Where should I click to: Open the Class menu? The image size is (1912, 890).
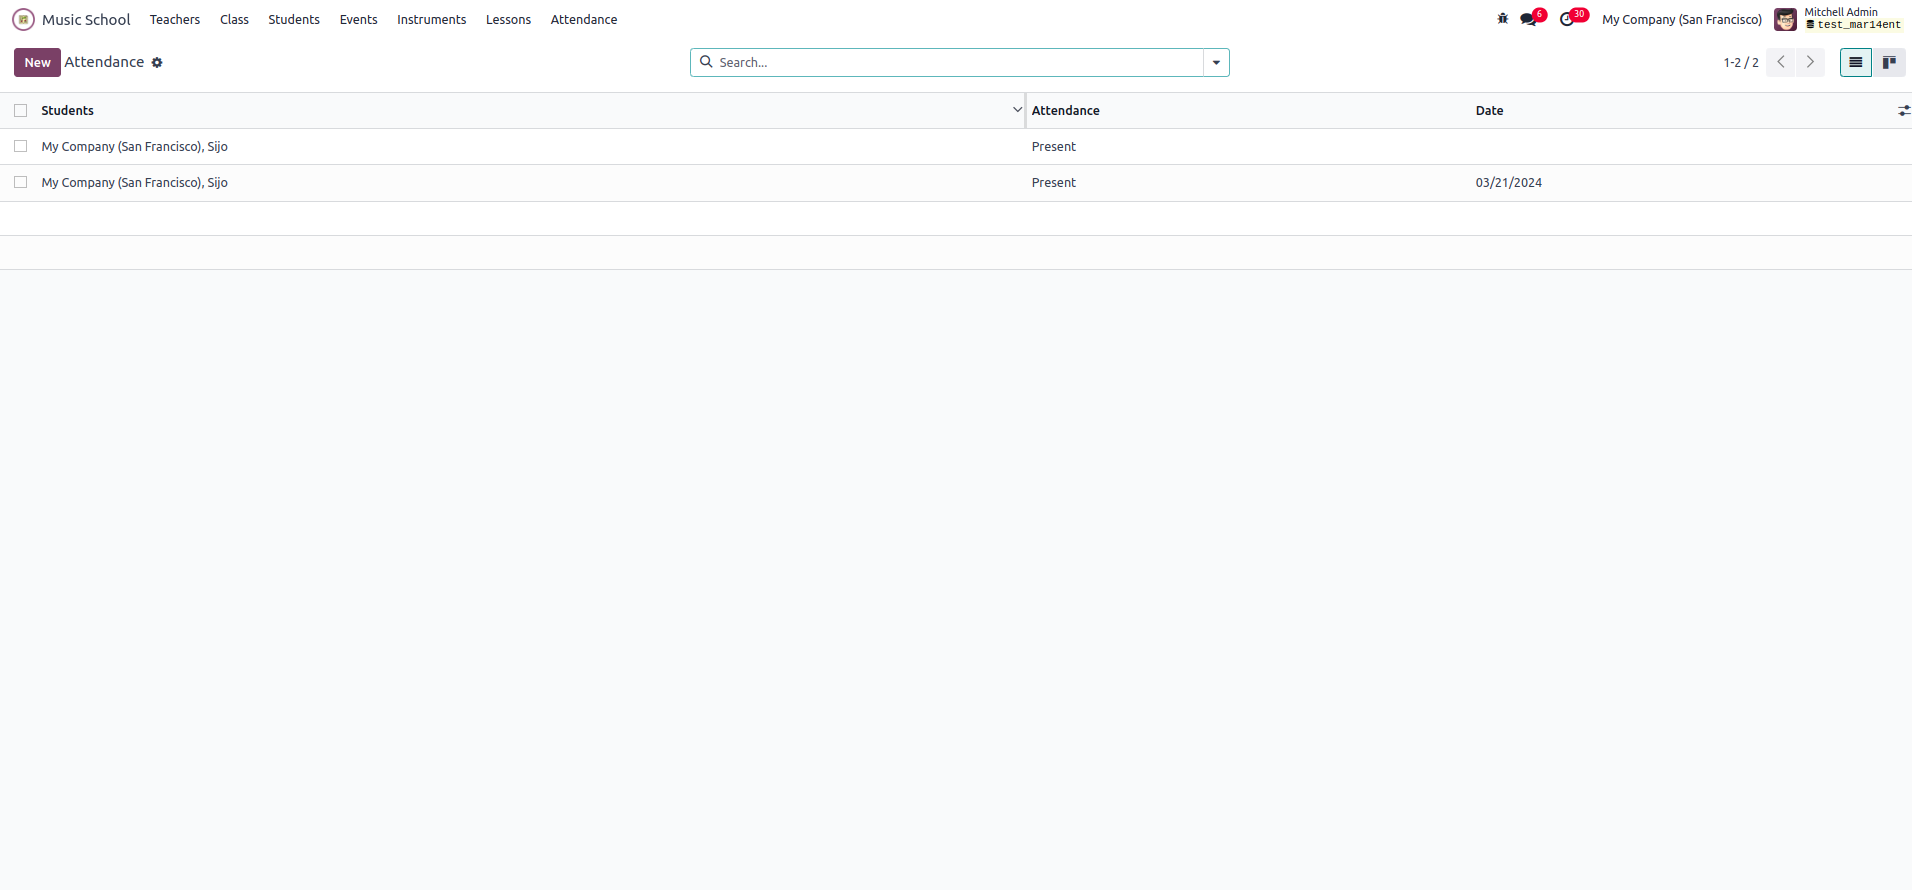[x=234, y=20]
